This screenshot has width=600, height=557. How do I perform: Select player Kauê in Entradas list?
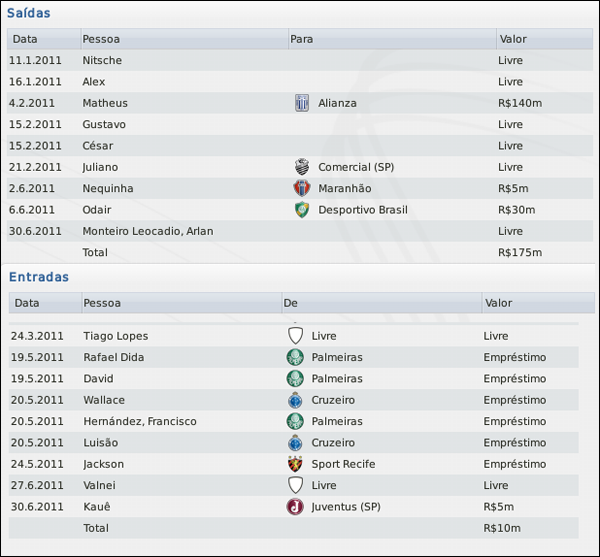(98, 506)
